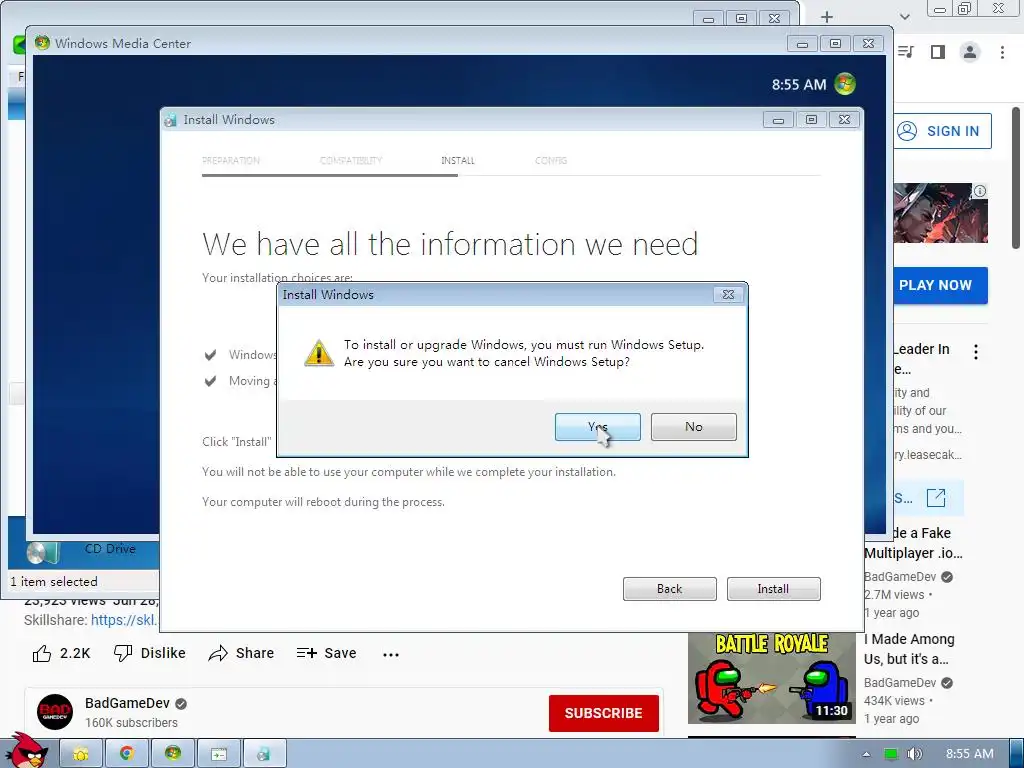Screen dimensions: 1024x768
Task: Click the CD Drive icon in Explorer window
Action: coord(43,552)
